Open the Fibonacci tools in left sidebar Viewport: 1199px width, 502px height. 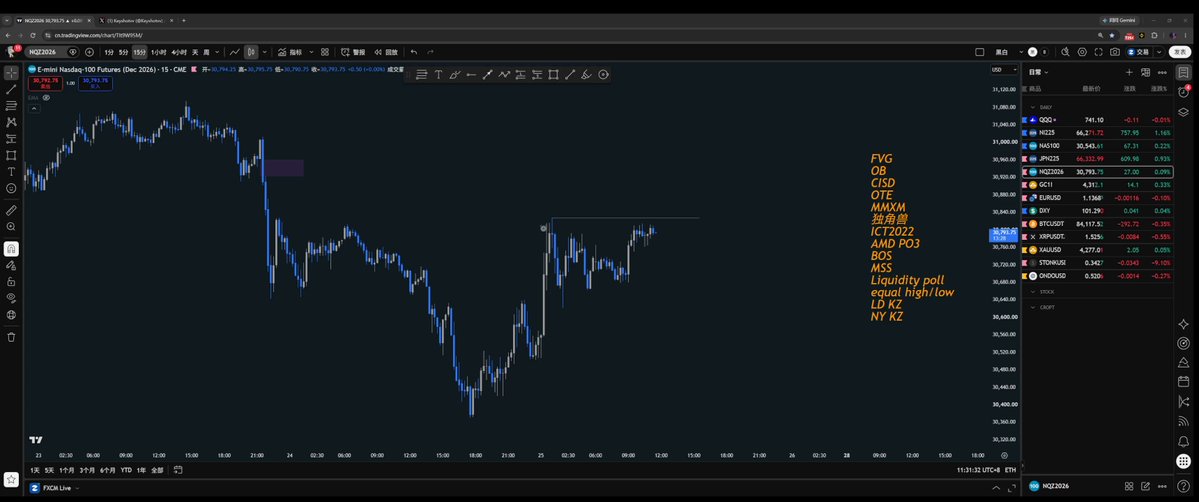11,106
